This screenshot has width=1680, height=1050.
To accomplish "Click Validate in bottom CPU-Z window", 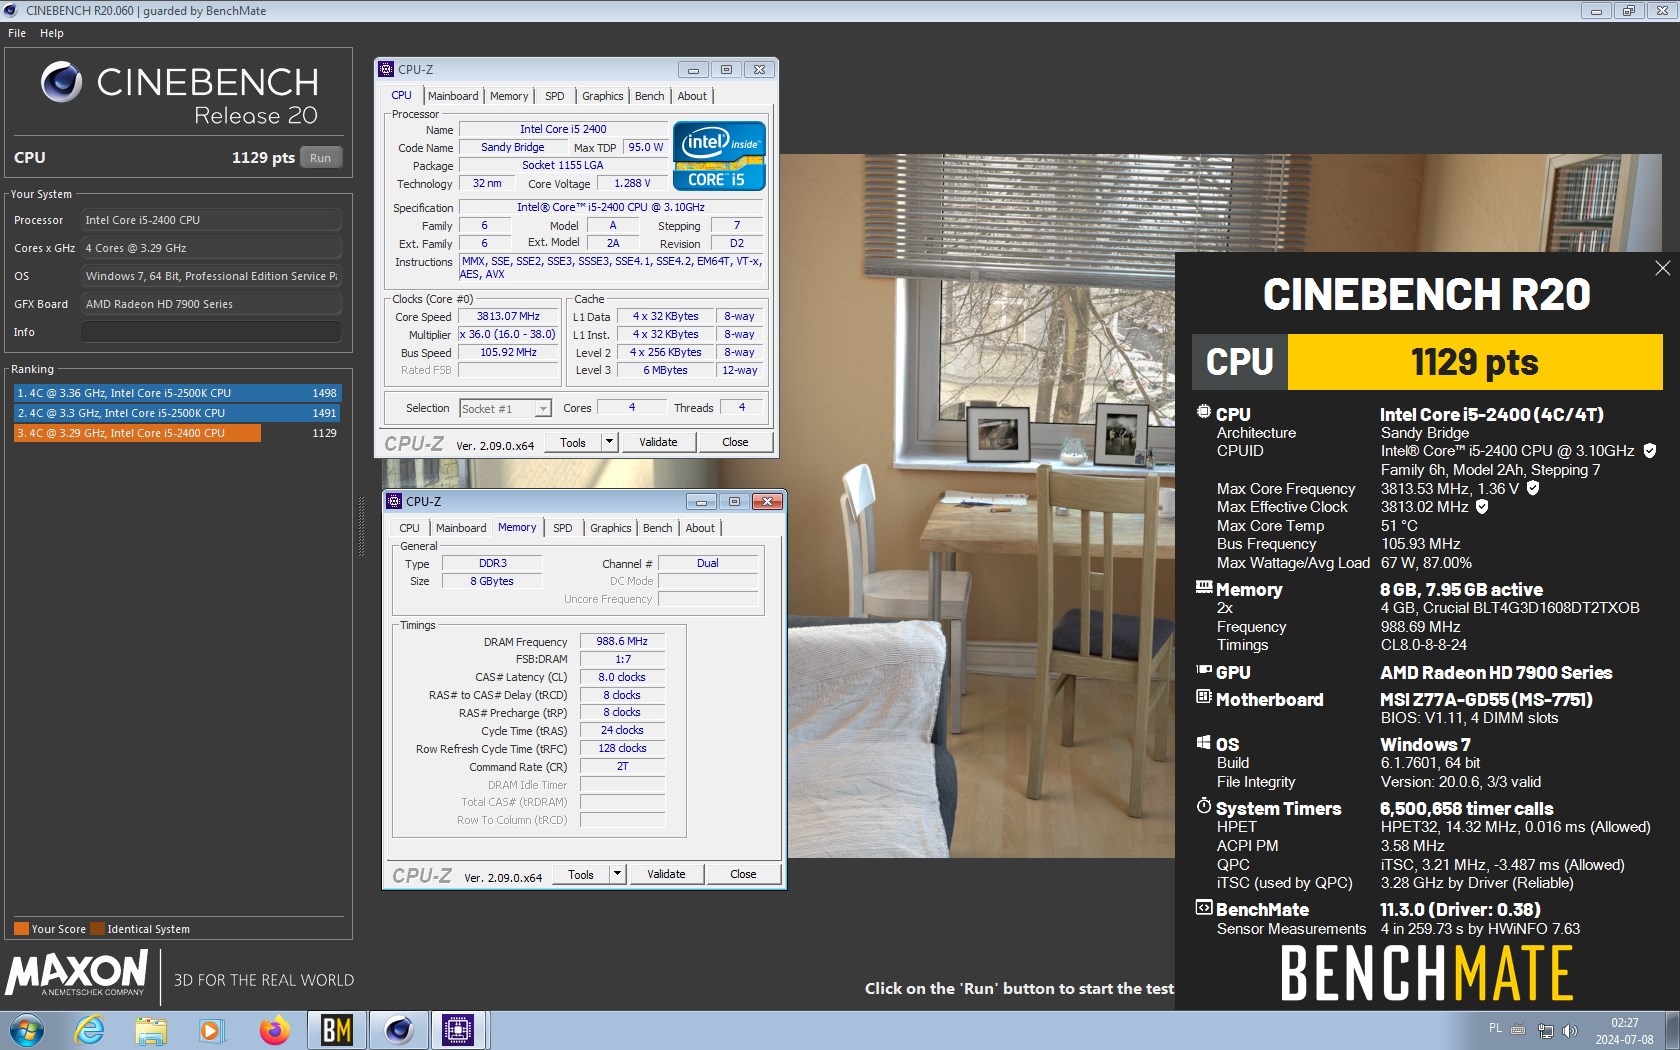I will click(666, 874).
